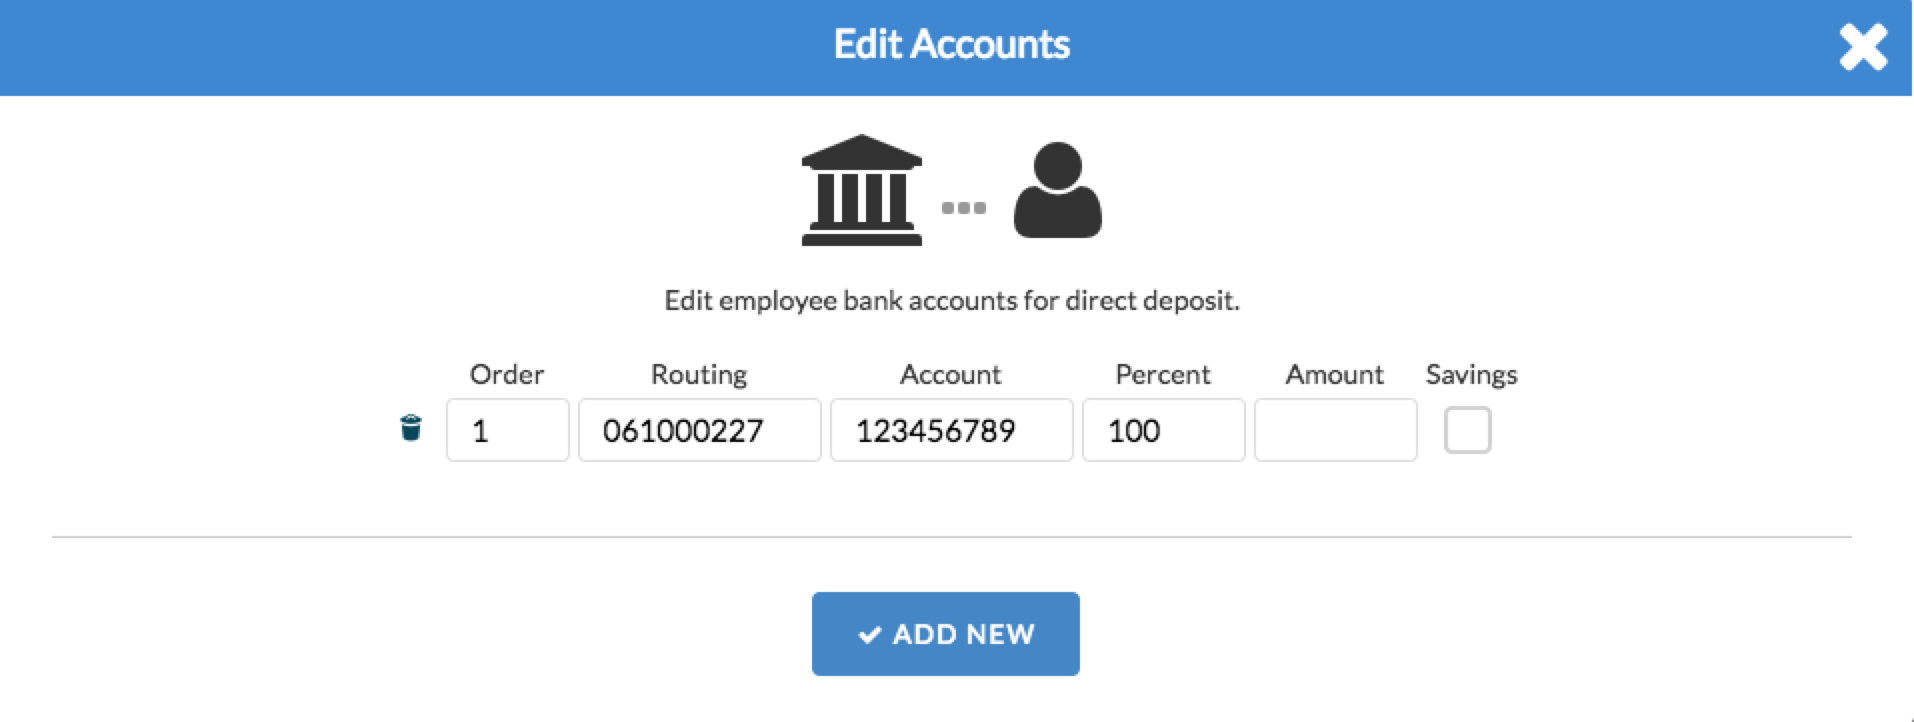1914x722 pixels.
Task: Click into the Percent field with 100
Action: click(1163, 430)
